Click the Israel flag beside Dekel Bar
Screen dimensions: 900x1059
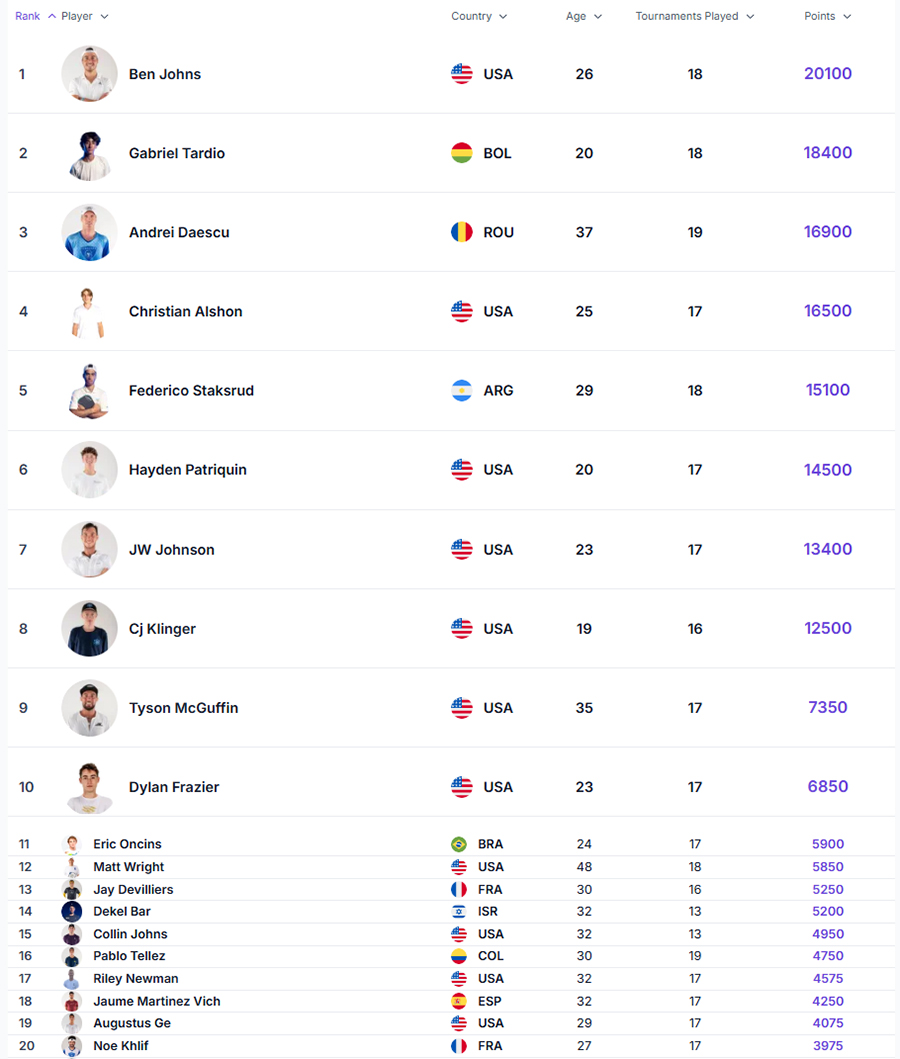click(x=459, y=912)
